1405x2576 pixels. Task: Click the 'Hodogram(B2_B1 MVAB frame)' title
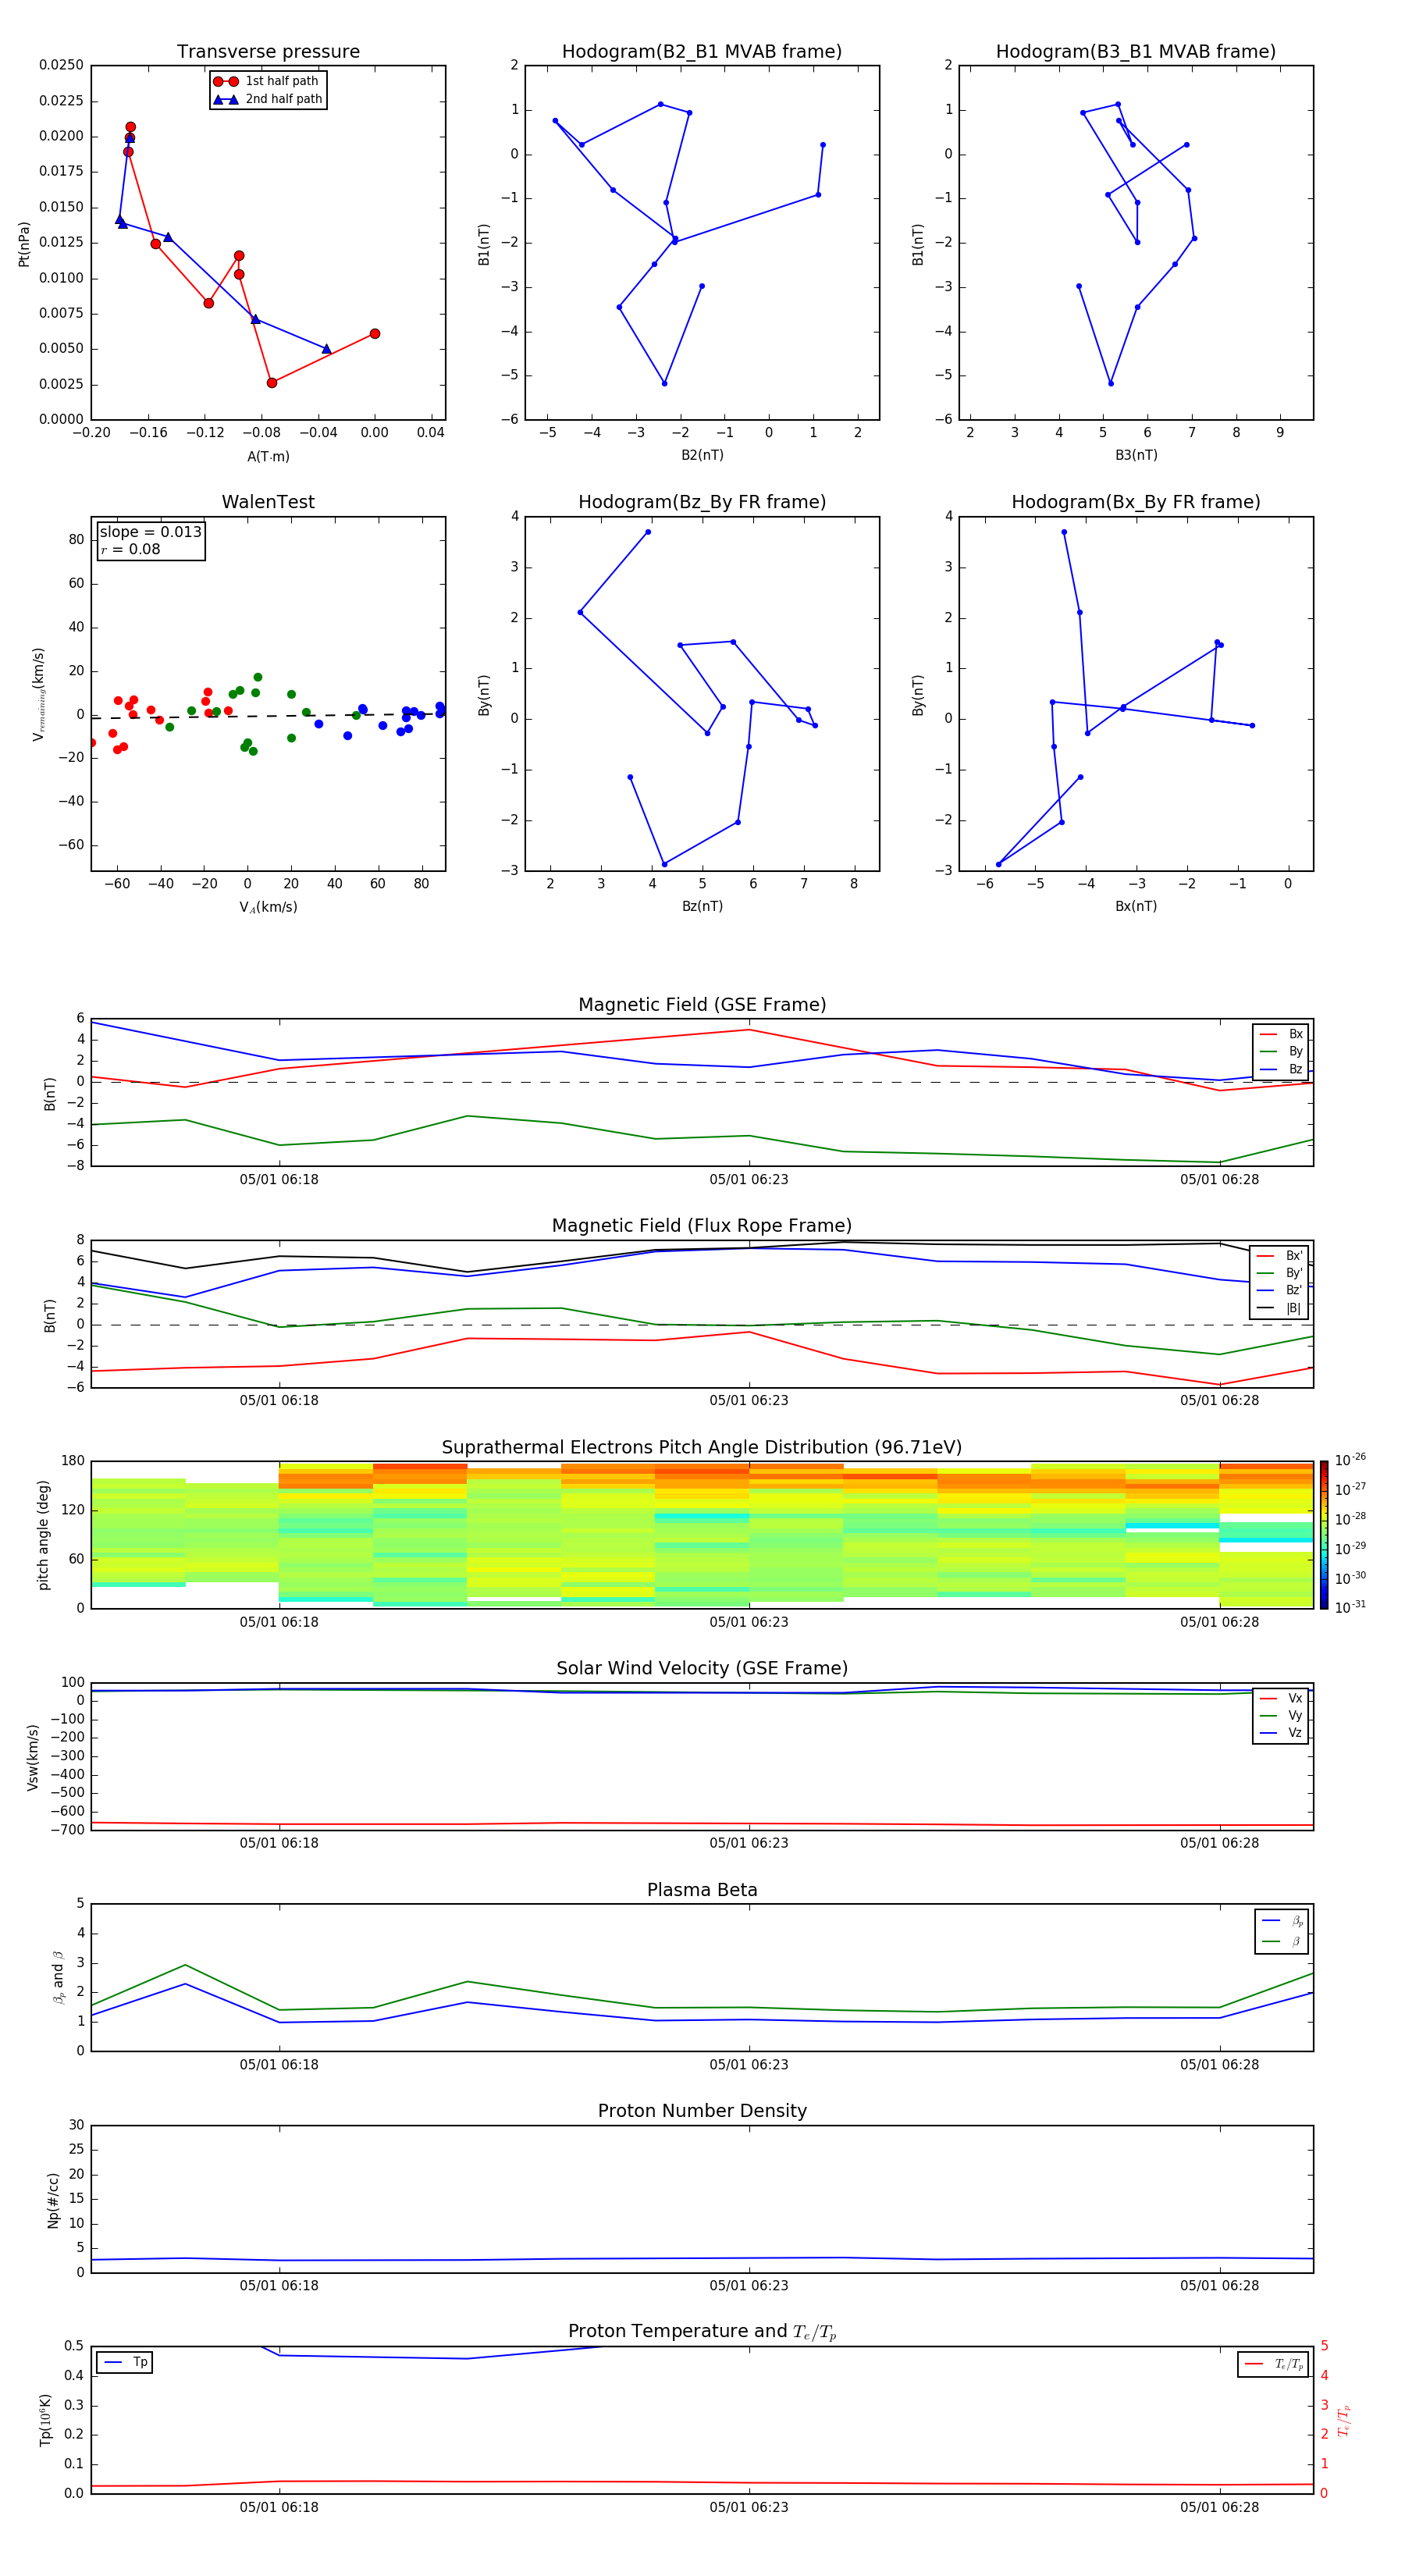point(702,52)
